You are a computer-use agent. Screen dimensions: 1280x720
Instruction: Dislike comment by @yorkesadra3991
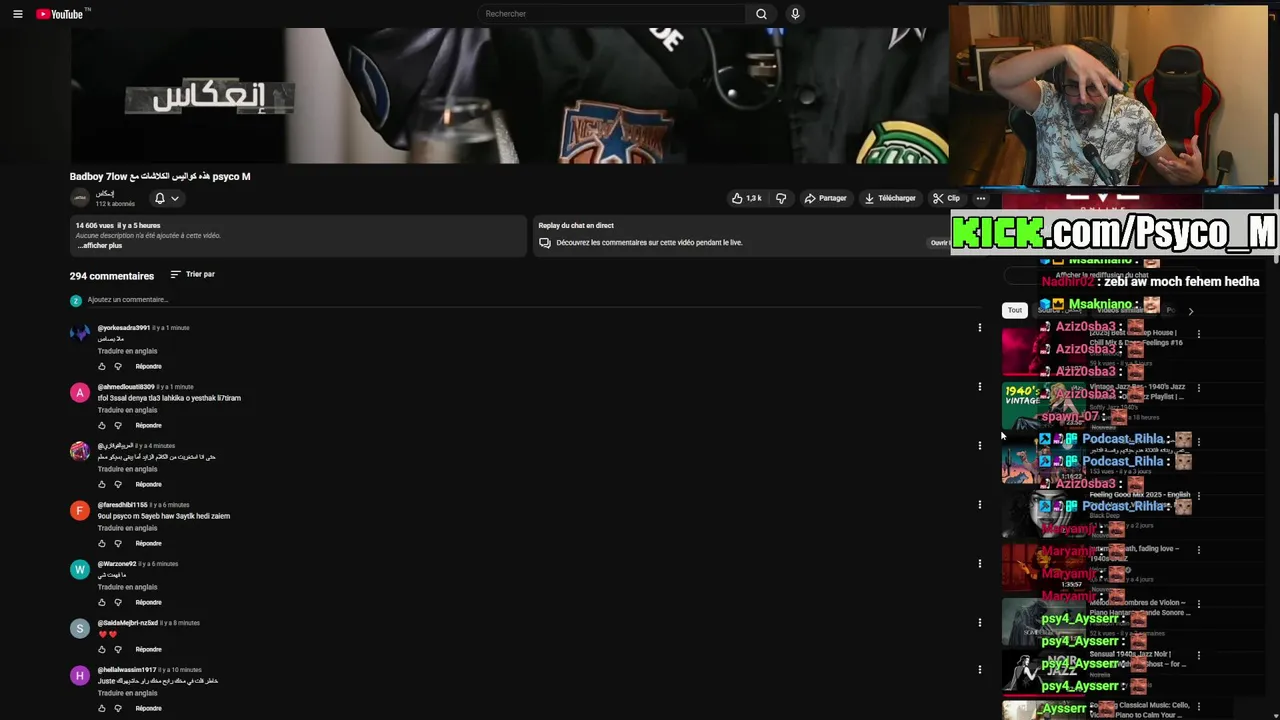117,366
